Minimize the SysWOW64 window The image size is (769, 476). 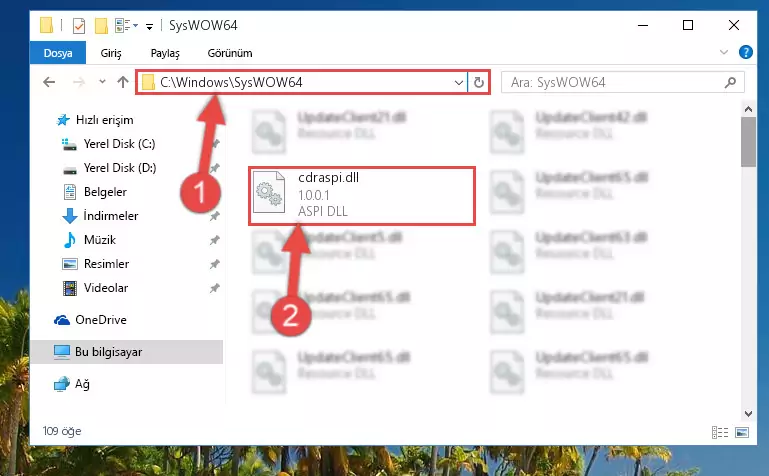pyautogui.click(x=642, y=25)
